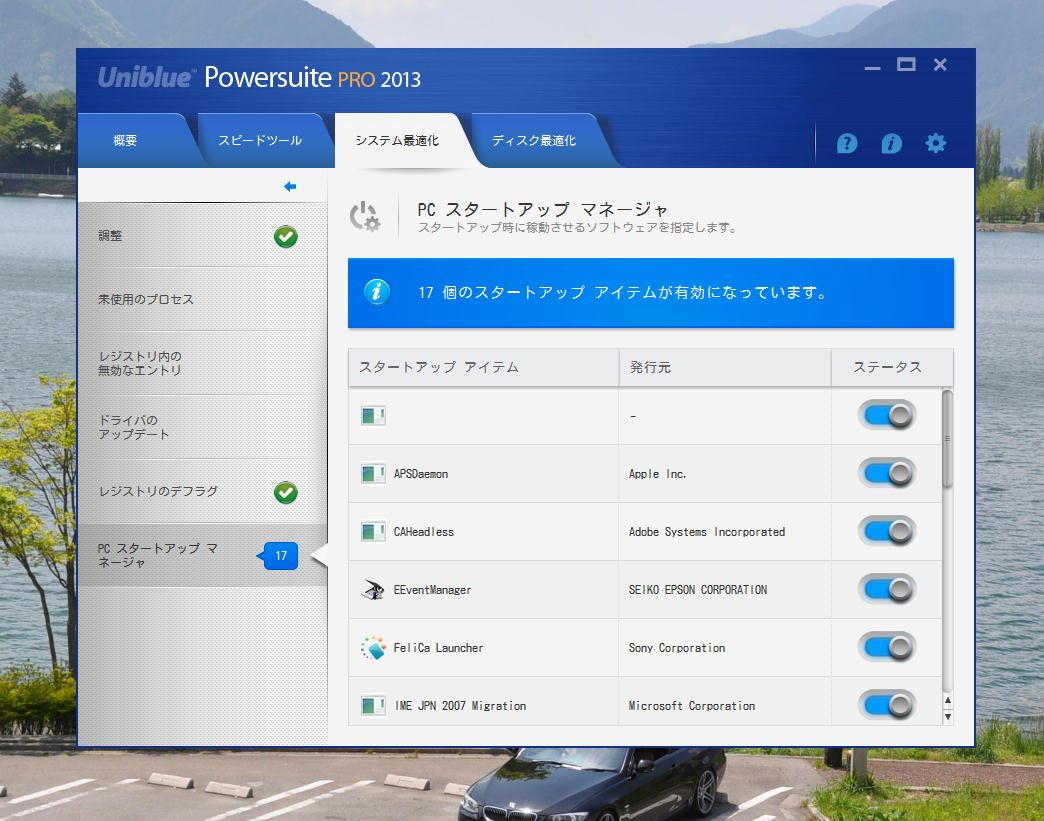Click the CAHeadless program icon
Screen dimensions: 1044x821
point(373,531)
